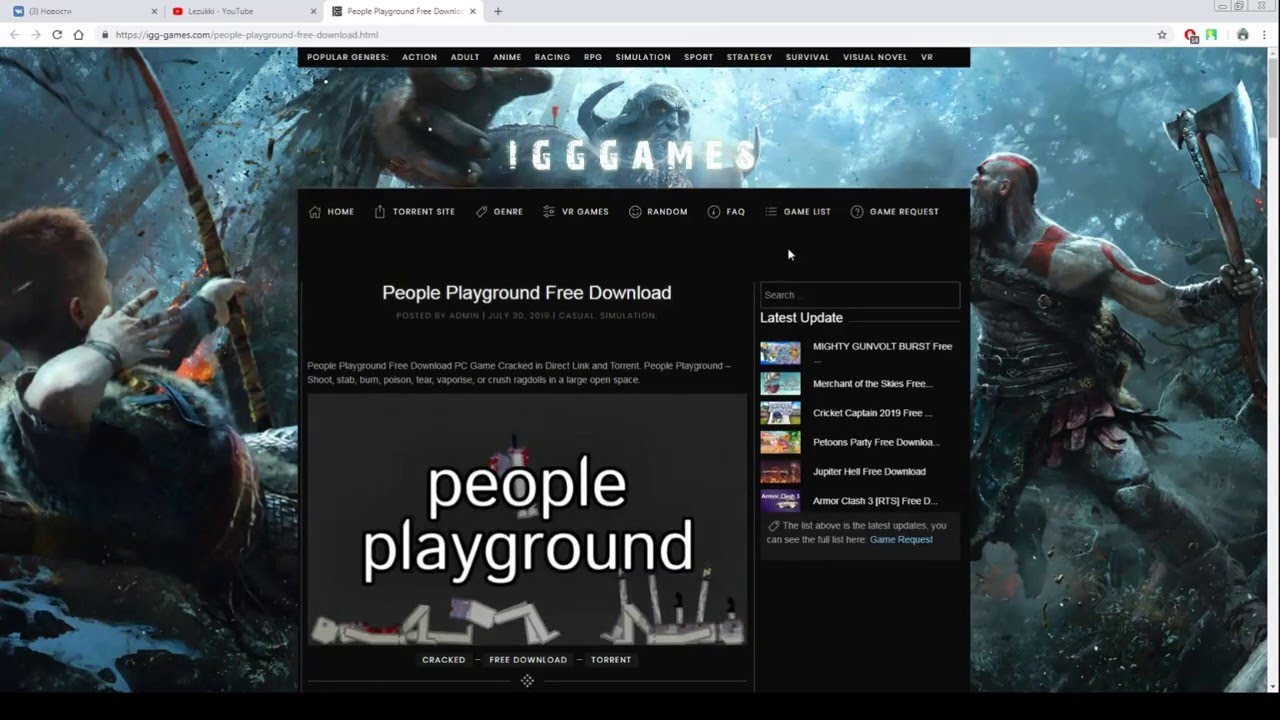1280x720 pixels.
Task: Click the Game Request link in sidebar note
Action: (x=901, y=540)
